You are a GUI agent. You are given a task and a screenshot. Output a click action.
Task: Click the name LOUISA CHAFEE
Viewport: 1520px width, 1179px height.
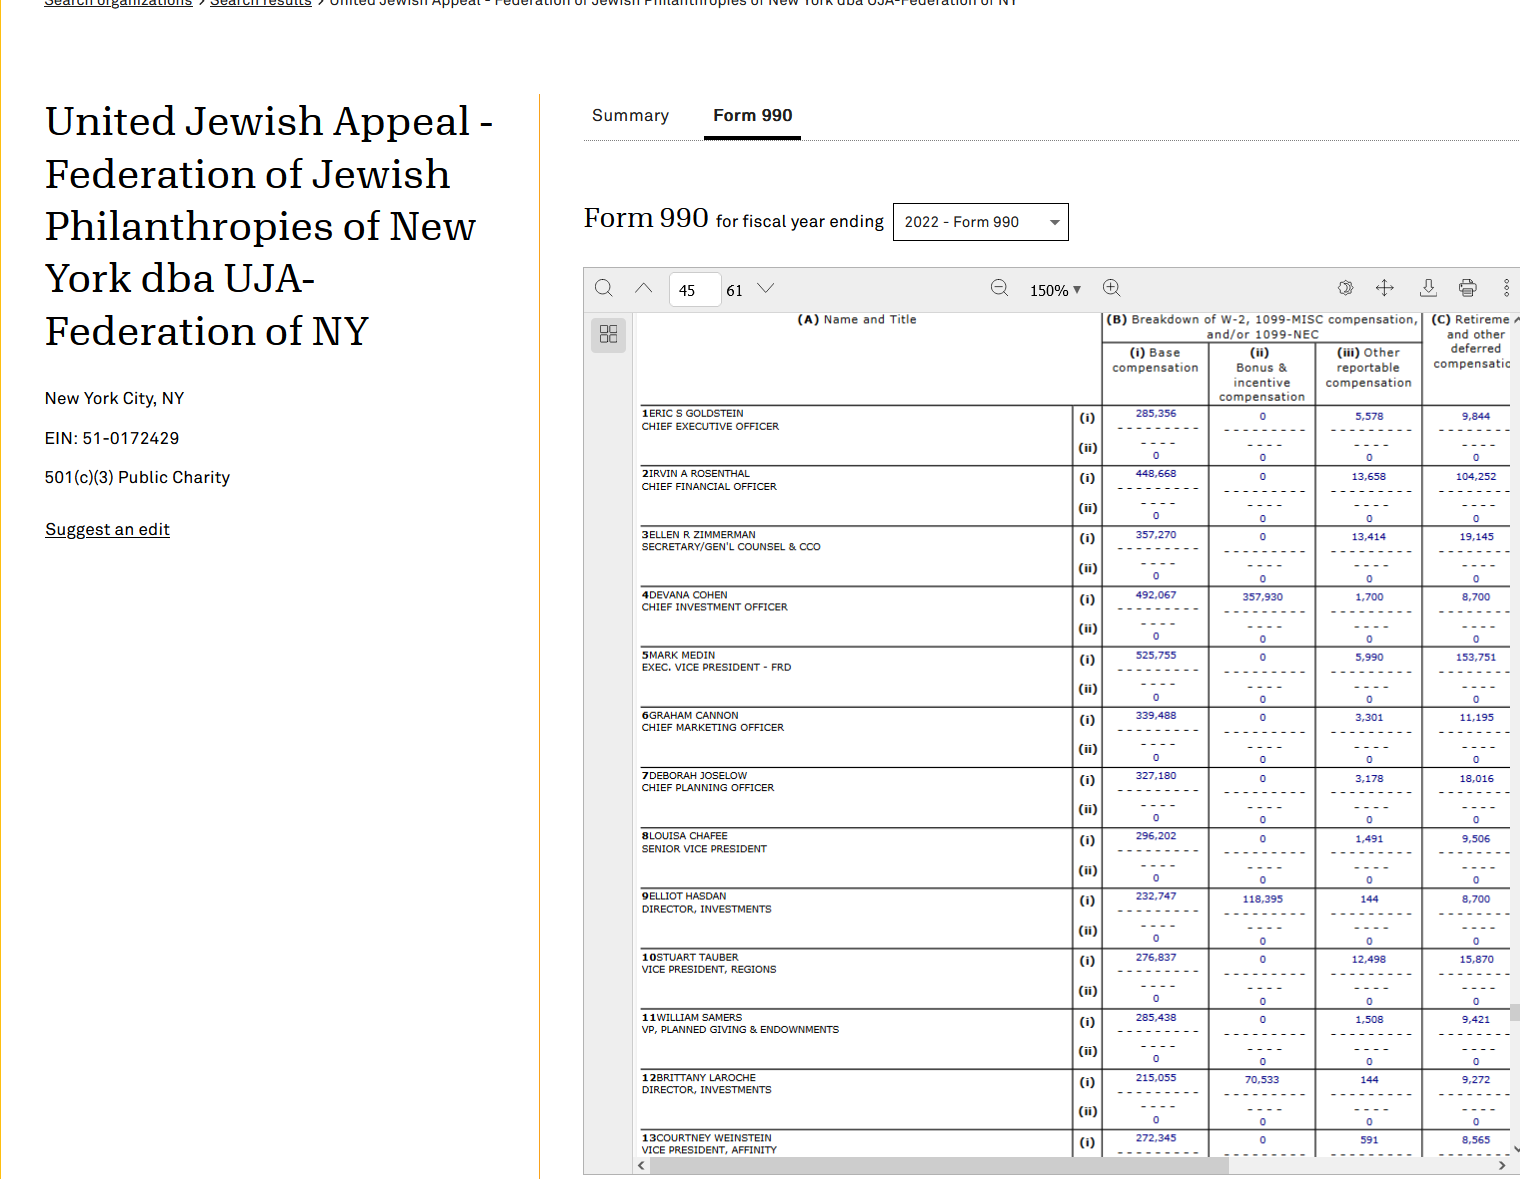(688, 835)
